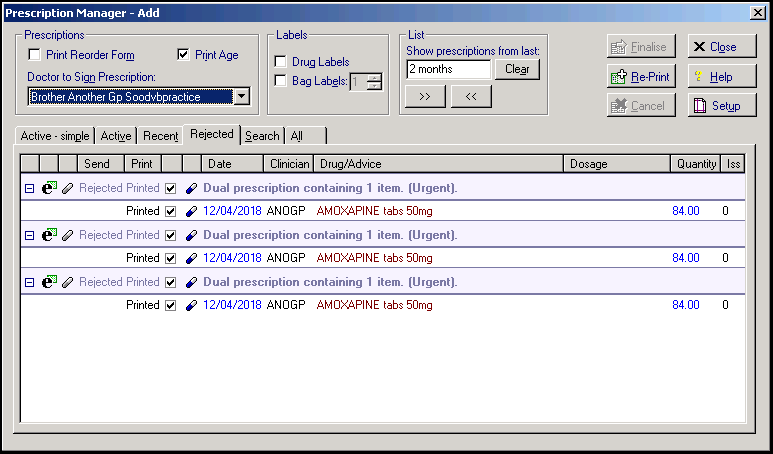Collapse the first Dual prescription group
Screen dimensions: 773x454
29,188
